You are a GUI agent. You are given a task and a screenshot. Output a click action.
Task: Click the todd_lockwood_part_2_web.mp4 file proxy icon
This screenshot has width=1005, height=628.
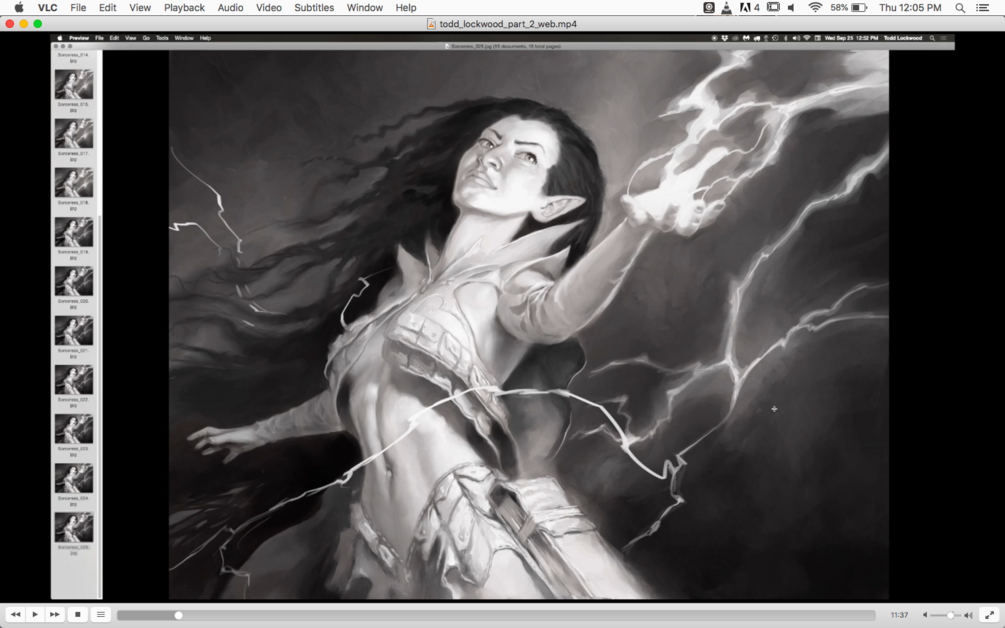click(431, 24)
